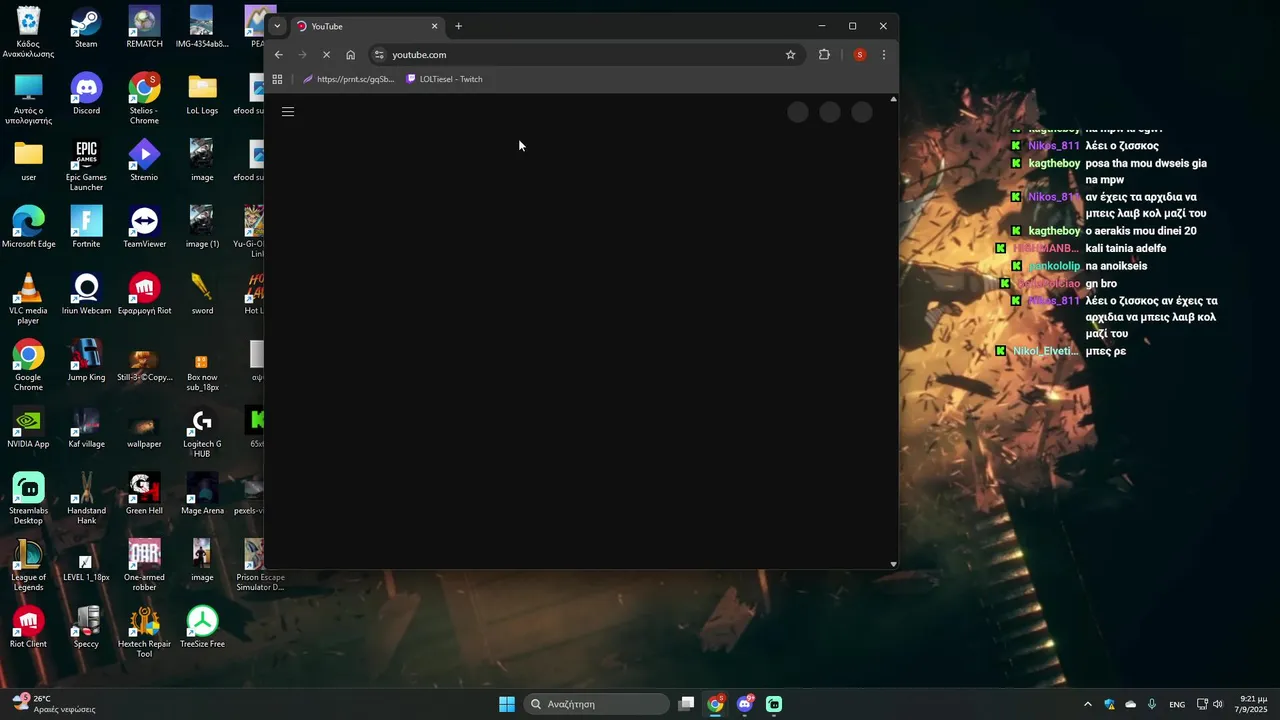Select the sword image file
The width and height of the screenshot is (1280, 720).
point(202,296)
